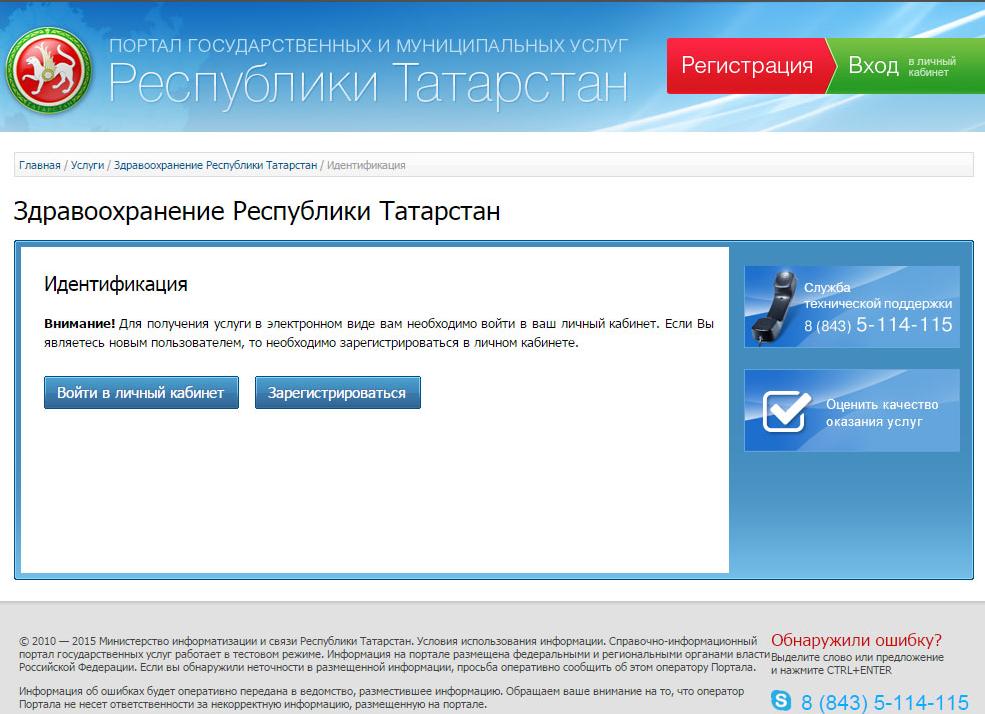Click the Skype icon in the footer
This screenshot has height=714, width=985.
point(783,702)
